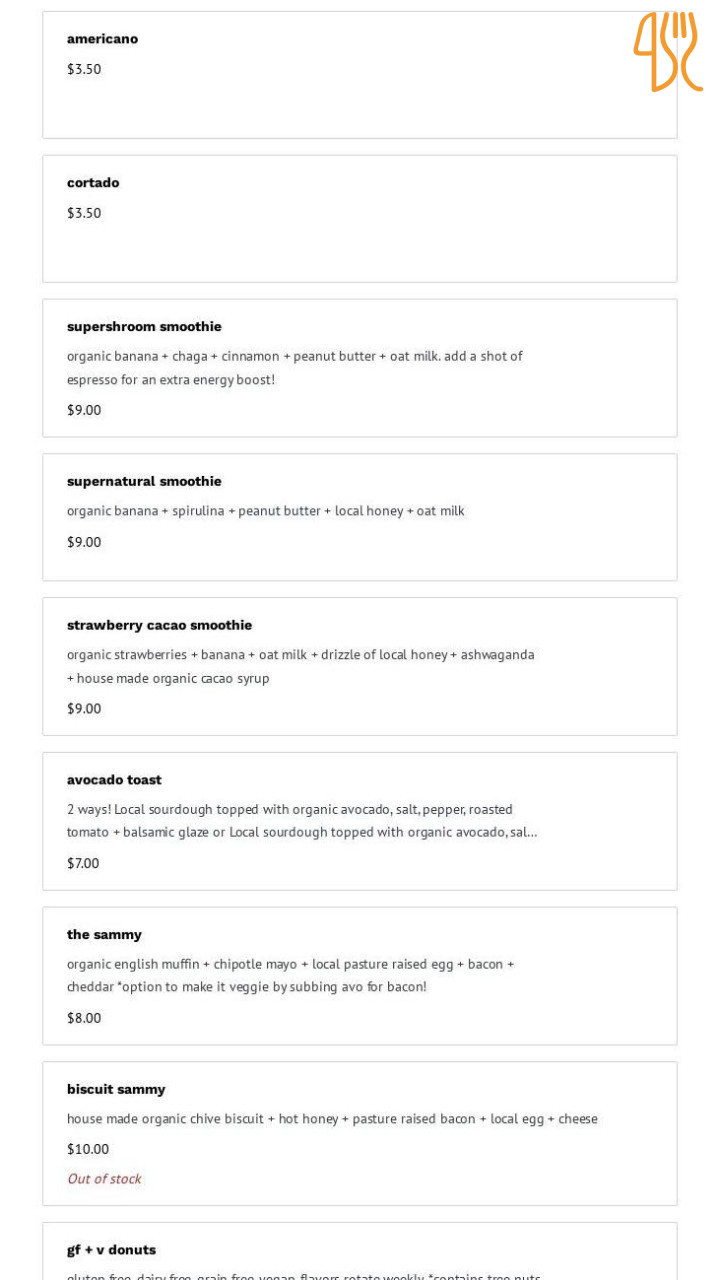Image resolution: width=720 pixels, height=1280 pixels.
Task: Open the strawberry cacao smoothie title
Action: pyautogui.click(x=159, y=626)
